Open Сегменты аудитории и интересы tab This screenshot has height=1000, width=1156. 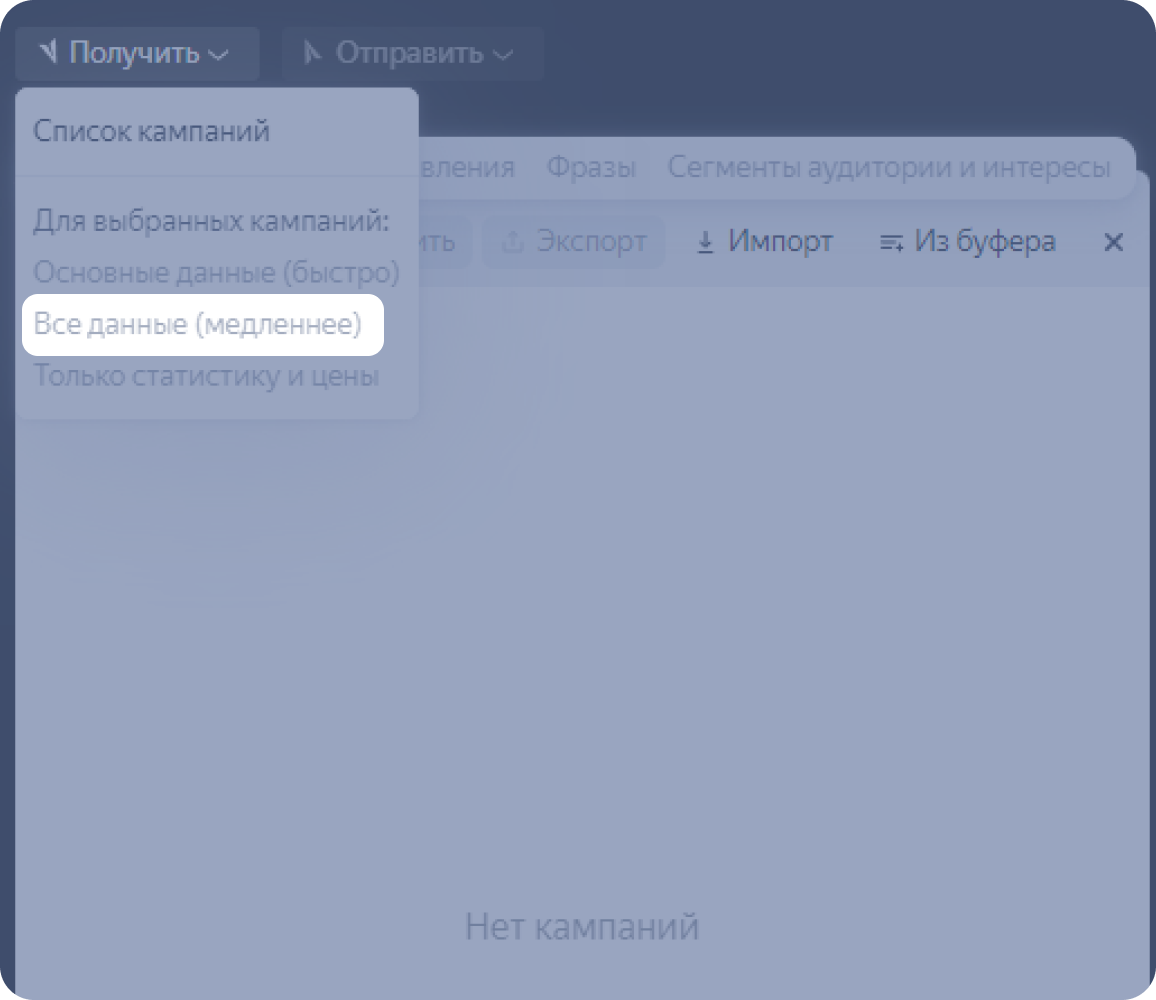[x=889, y=167]
